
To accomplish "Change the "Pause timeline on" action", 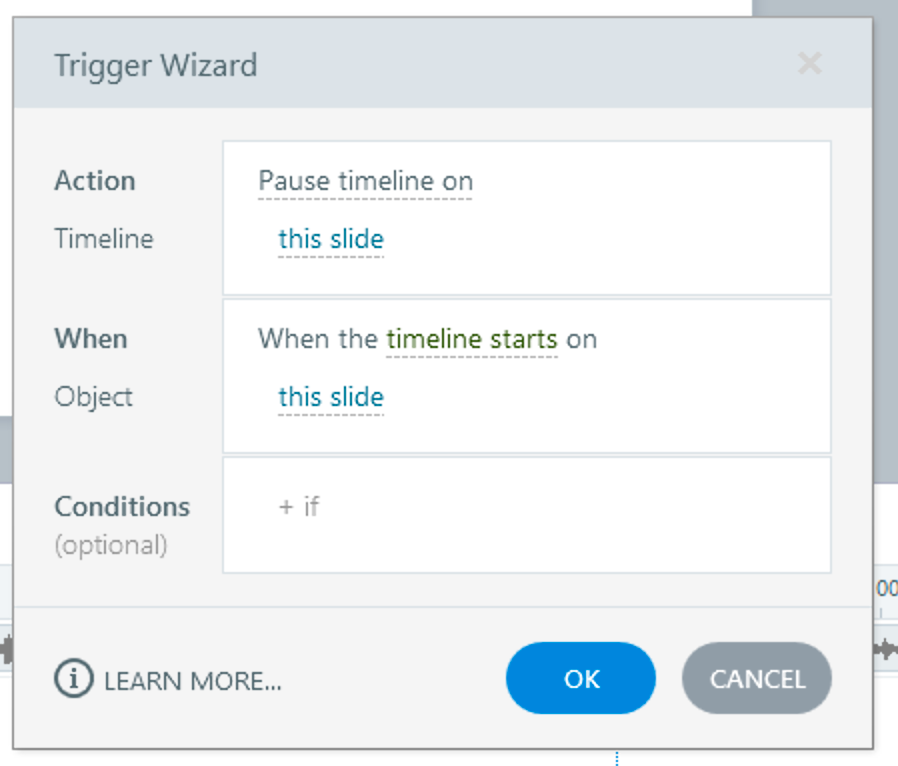I will pyautogui.click(x=365, y=181).
